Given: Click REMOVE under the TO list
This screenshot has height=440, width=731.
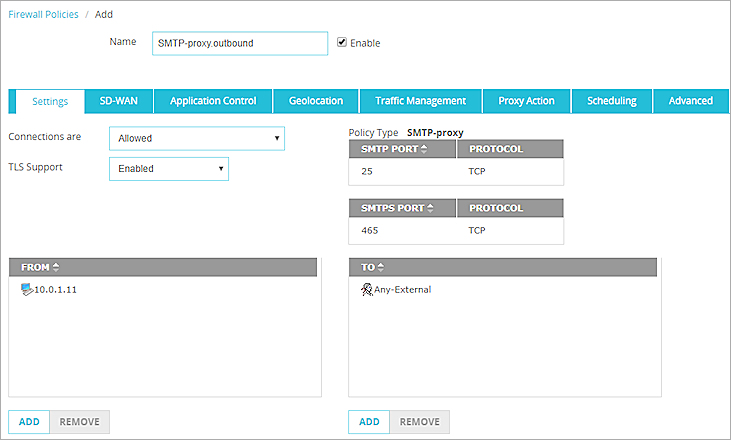Looking at the screenshot, I should pyautogui.click(x=419, y=422).
